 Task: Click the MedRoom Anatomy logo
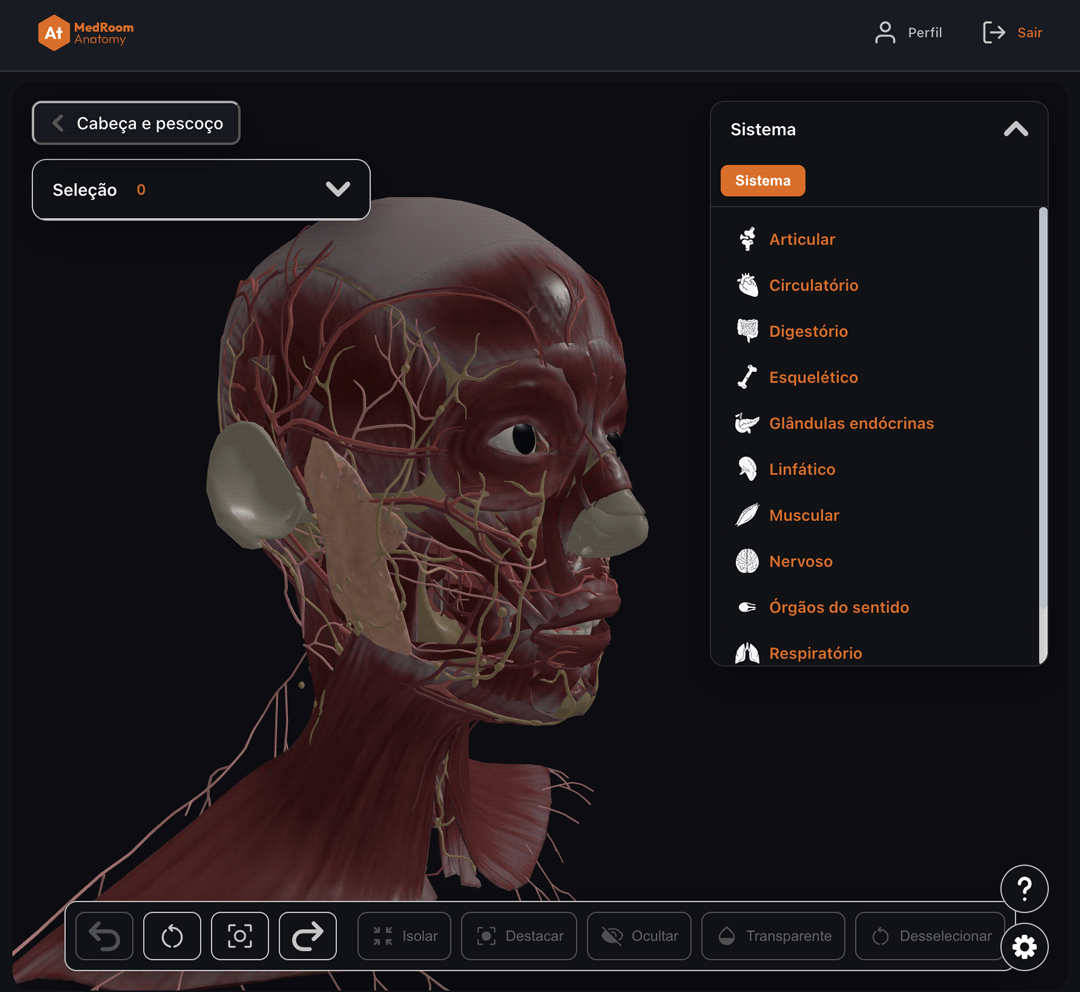86,32
